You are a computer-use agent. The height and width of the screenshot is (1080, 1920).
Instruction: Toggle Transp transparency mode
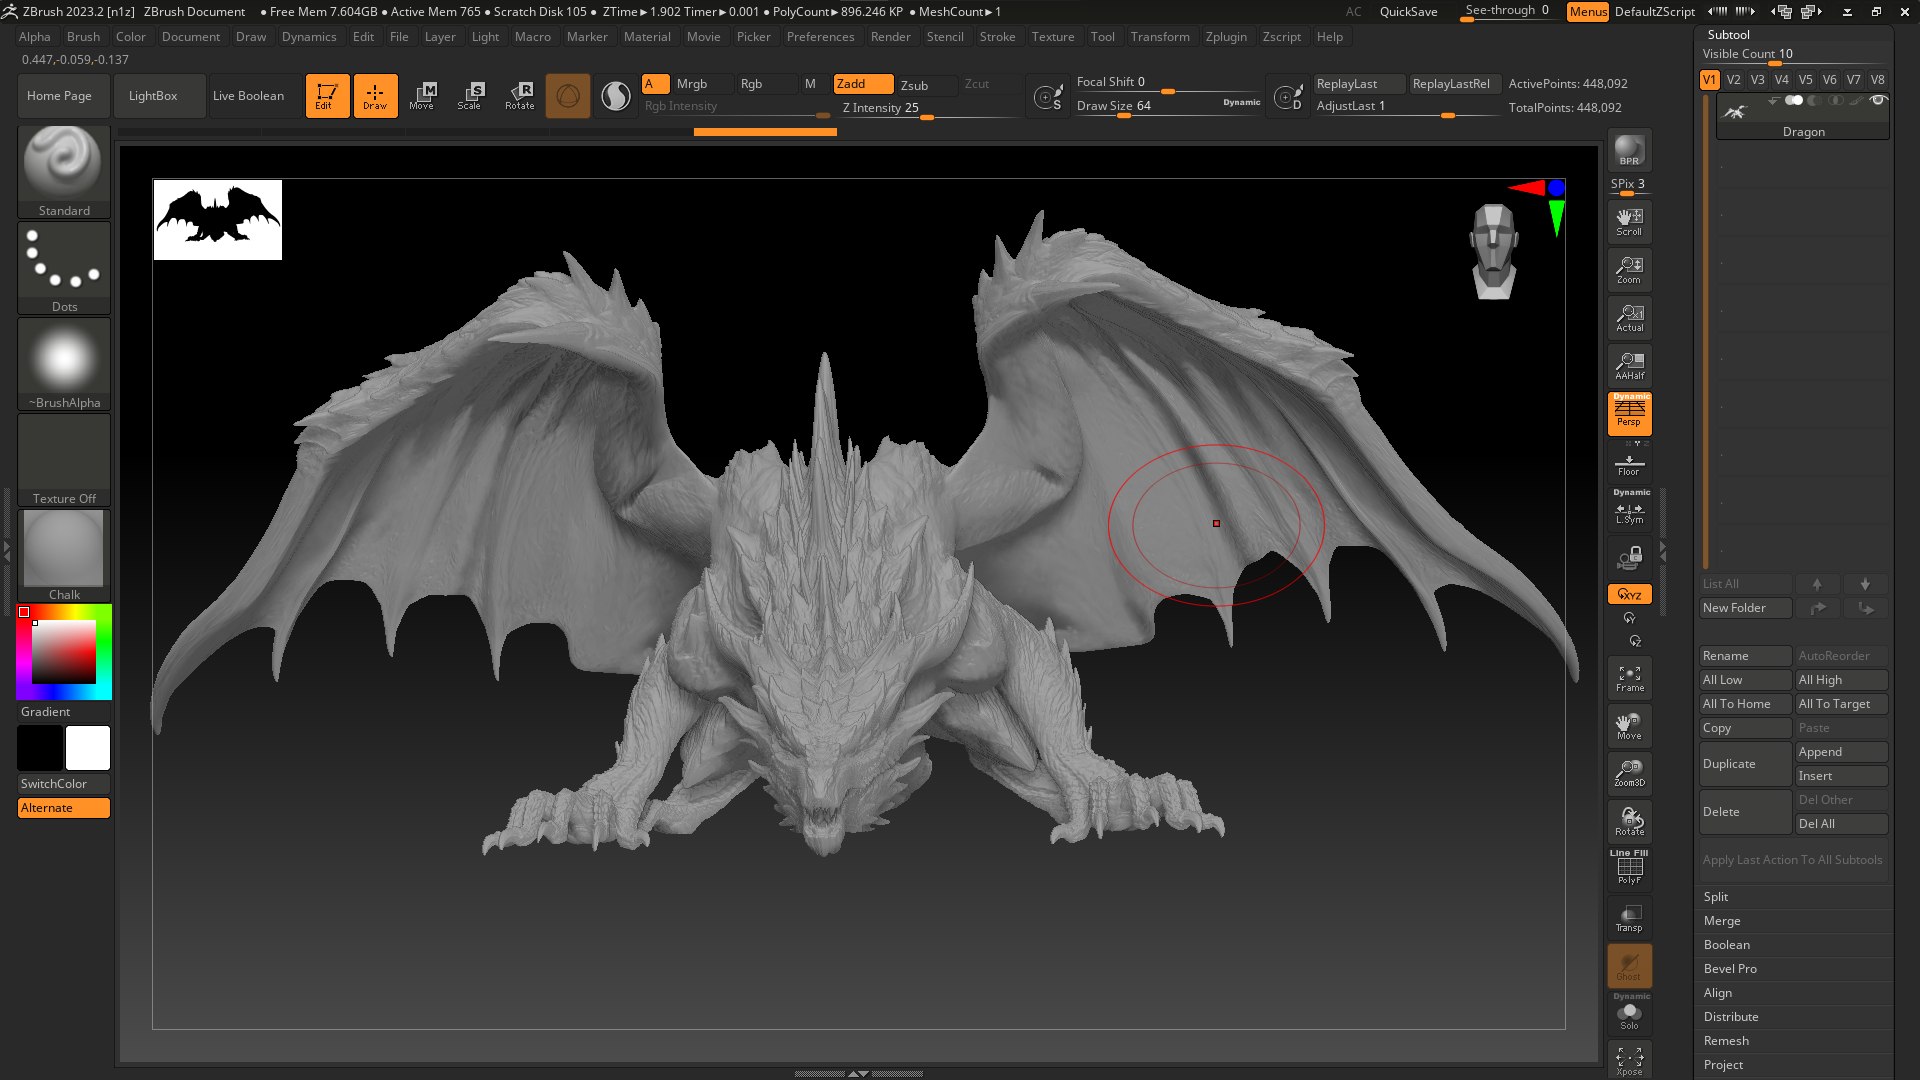click(1629, 918)
